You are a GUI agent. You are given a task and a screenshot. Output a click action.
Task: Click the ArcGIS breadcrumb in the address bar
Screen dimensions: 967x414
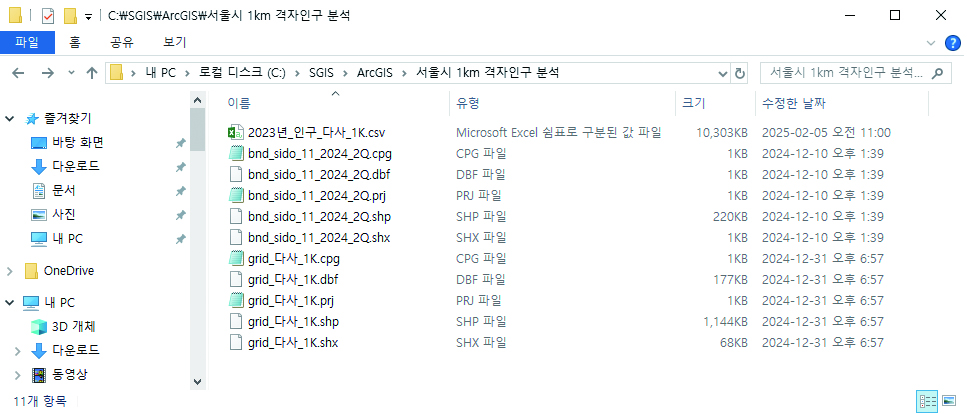[377, 73]
